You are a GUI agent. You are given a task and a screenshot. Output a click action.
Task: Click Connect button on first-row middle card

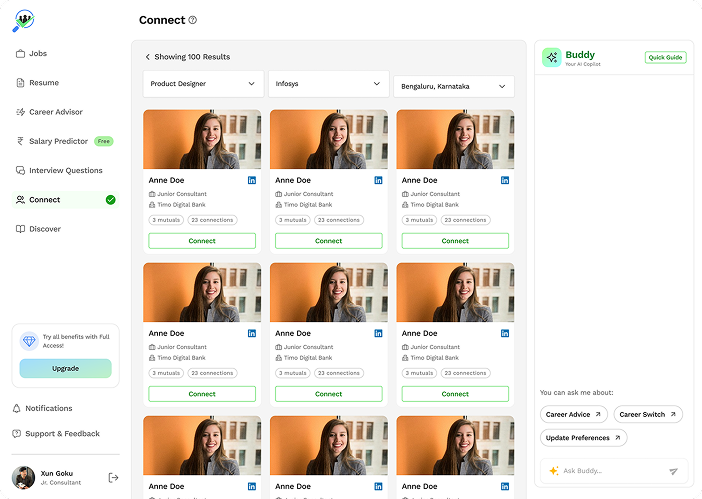[x=329, y=241]
